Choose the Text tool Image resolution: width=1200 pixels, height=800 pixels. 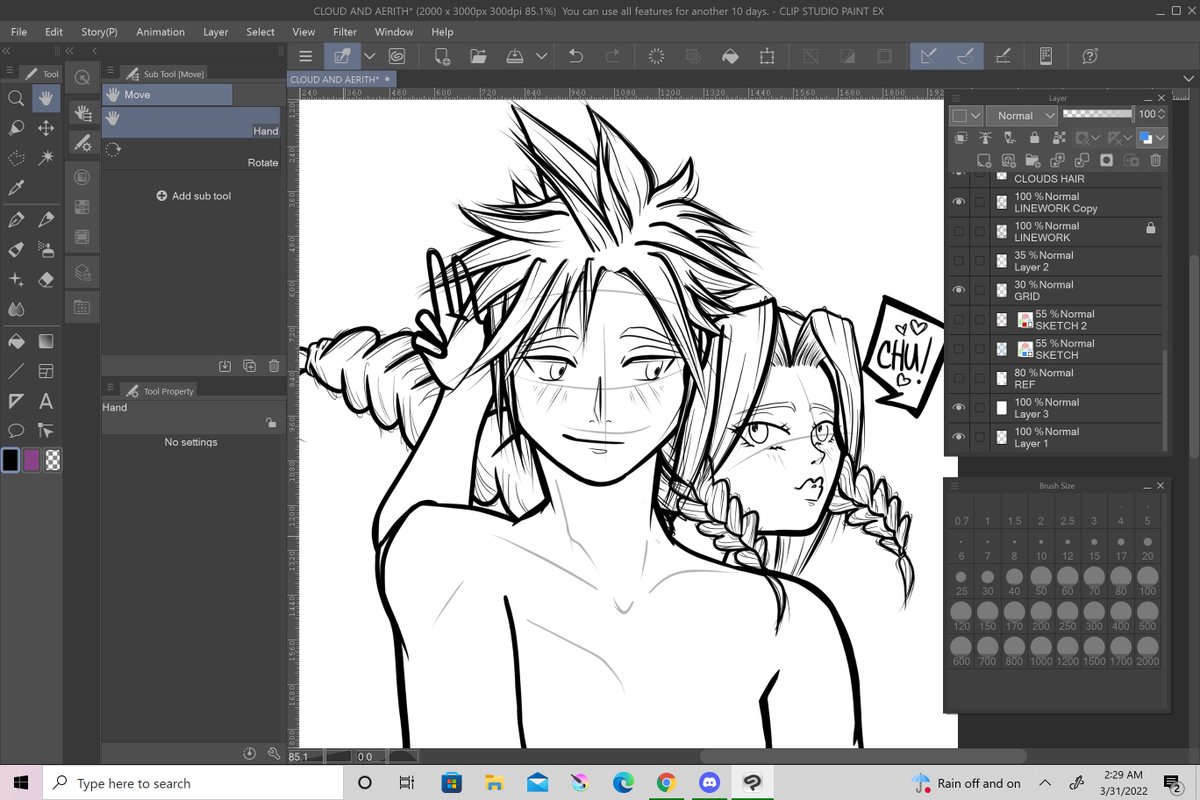point(46,402)
